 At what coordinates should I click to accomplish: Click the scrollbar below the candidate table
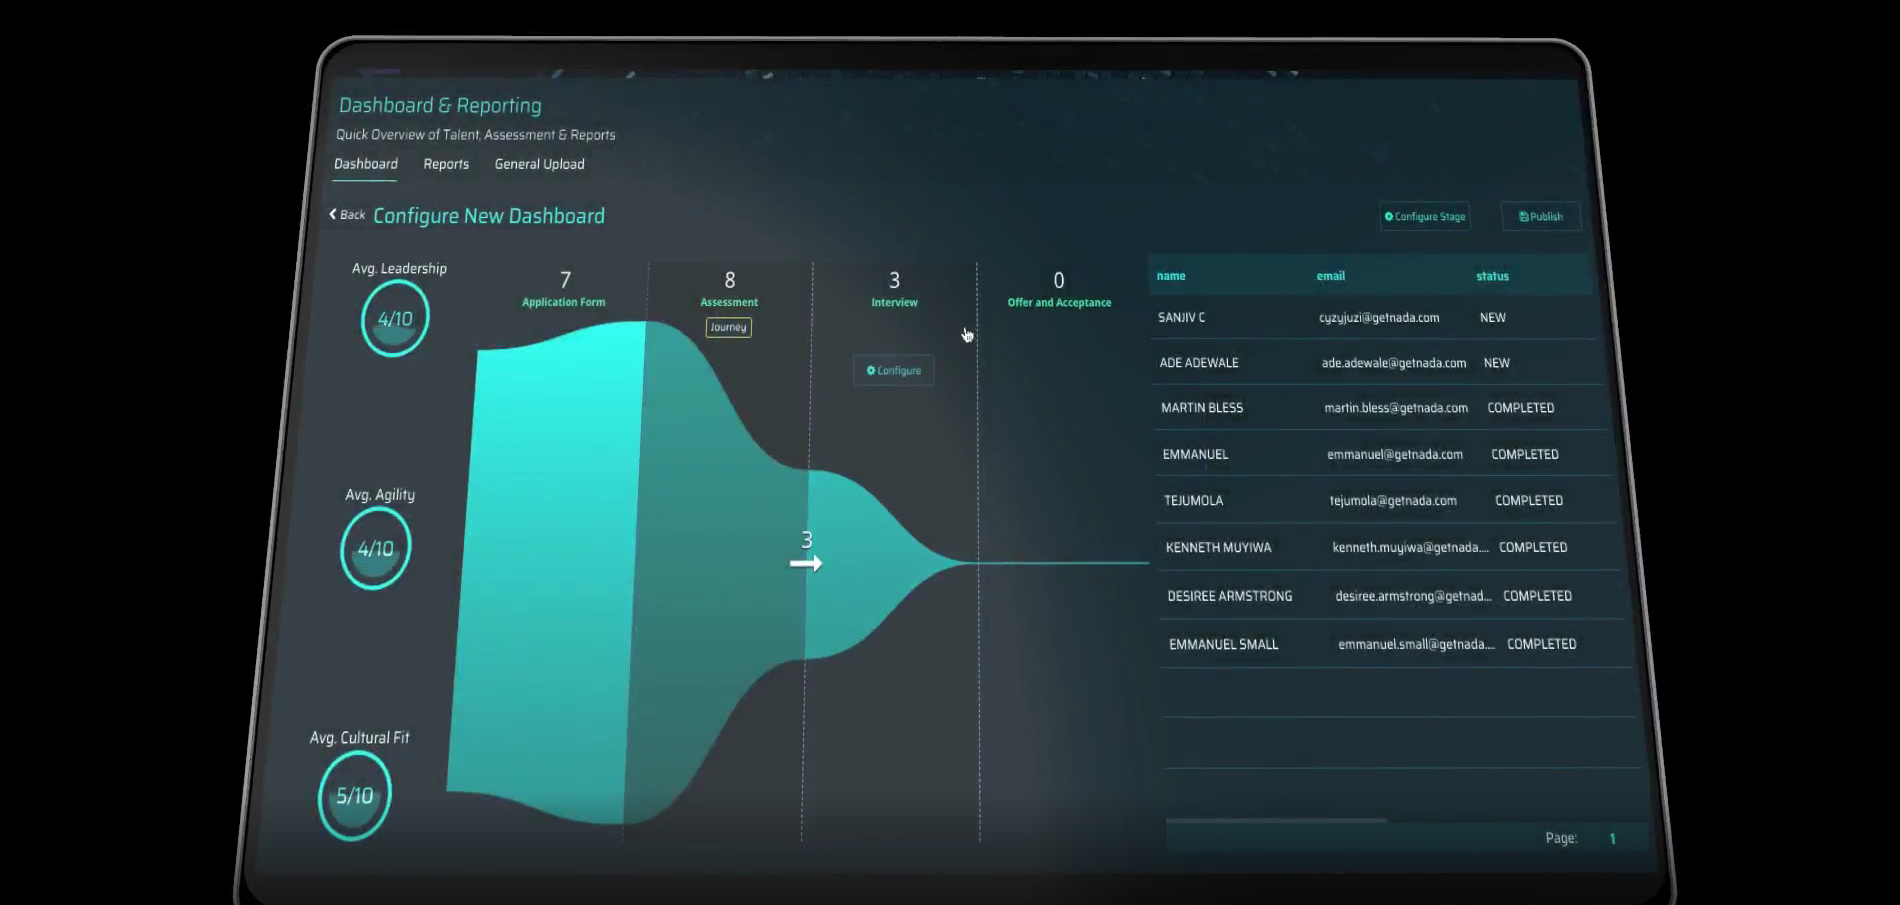pos(1277,819)
